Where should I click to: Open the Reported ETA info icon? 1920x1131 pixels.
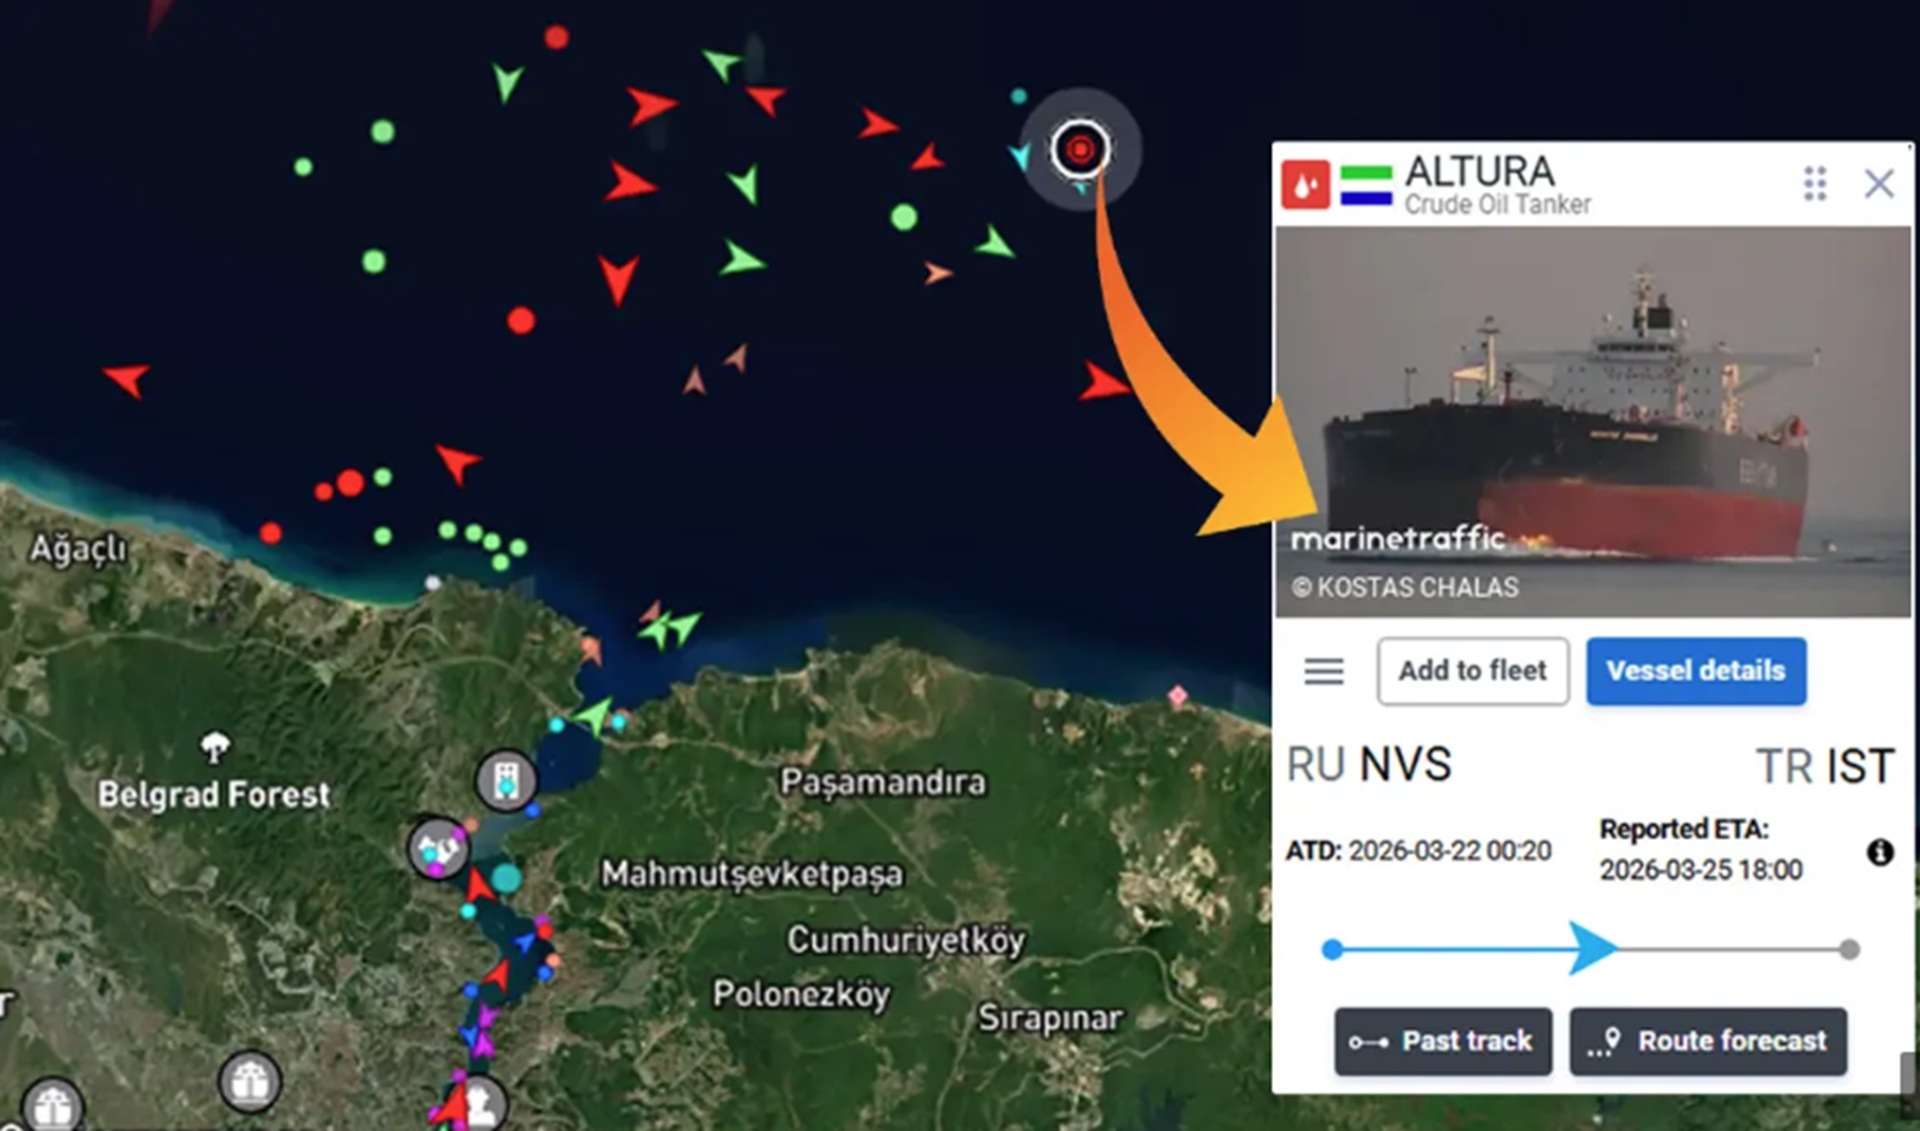pos(1880,852)
